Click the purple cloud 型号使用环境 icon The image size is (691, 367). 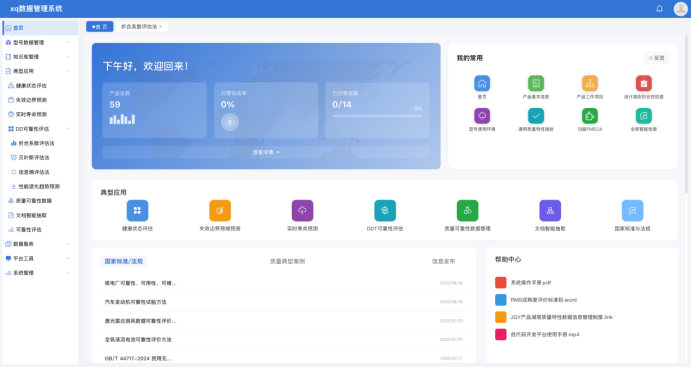[482, 116]
